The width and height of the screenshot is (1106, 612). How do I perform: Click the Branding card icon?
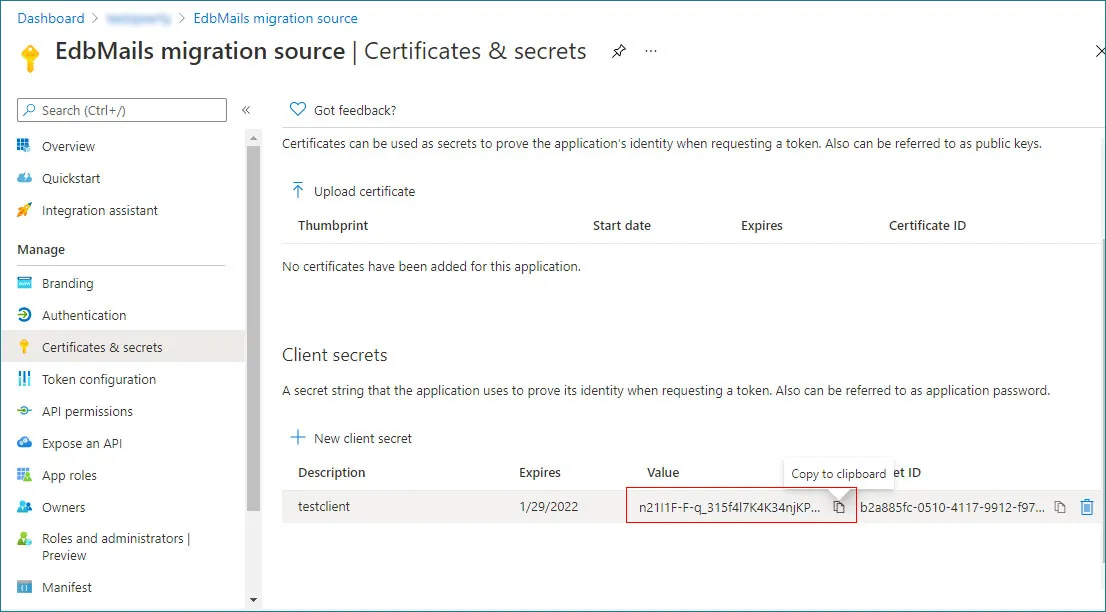pyautogui.click(x=24, y=283)
